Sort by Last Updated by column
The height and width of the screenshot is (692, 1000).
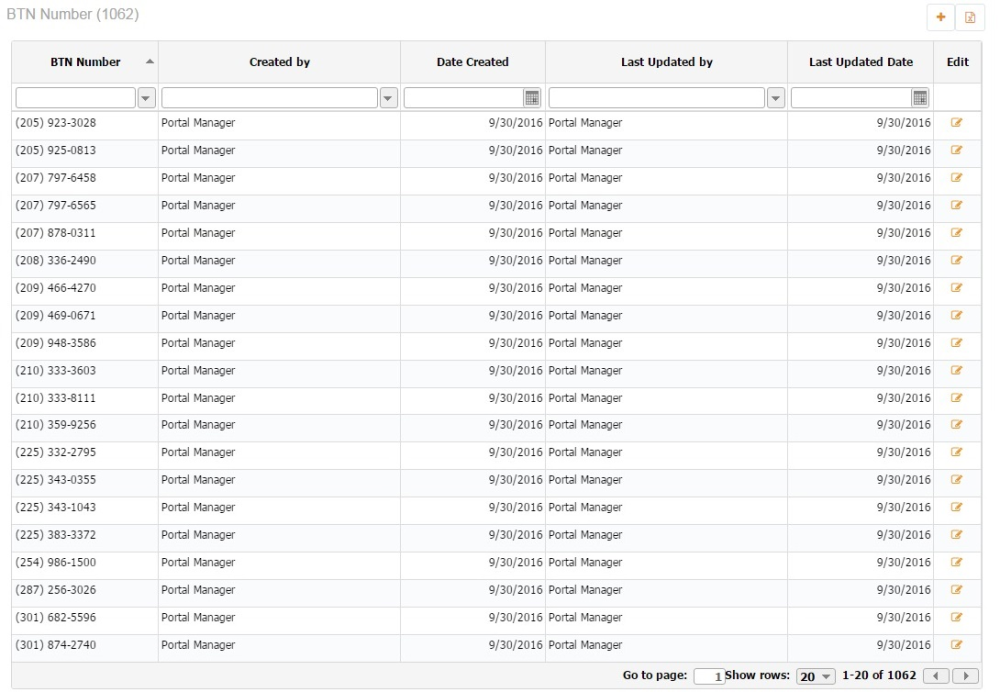666,62
